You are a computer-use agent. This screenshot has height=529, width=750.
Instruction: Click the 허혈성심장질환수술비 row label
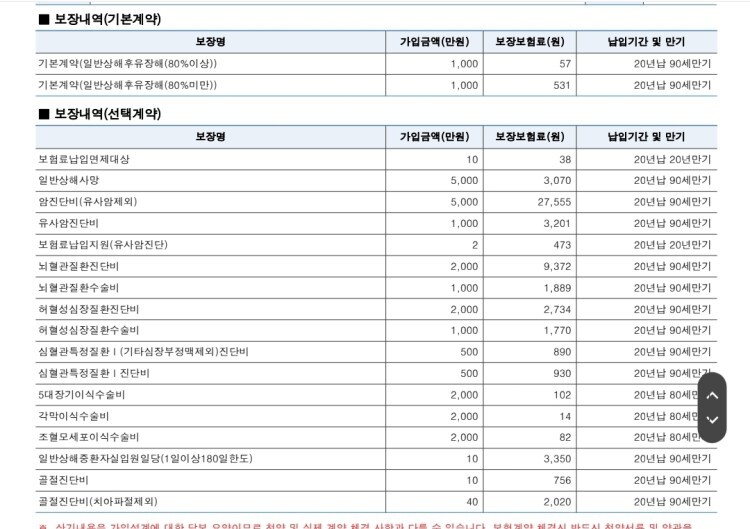88,330
